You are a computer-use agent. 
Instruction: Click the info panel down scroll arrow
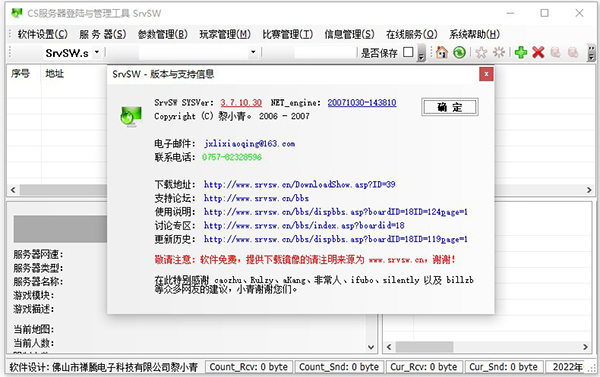click(x=370, y=347)
